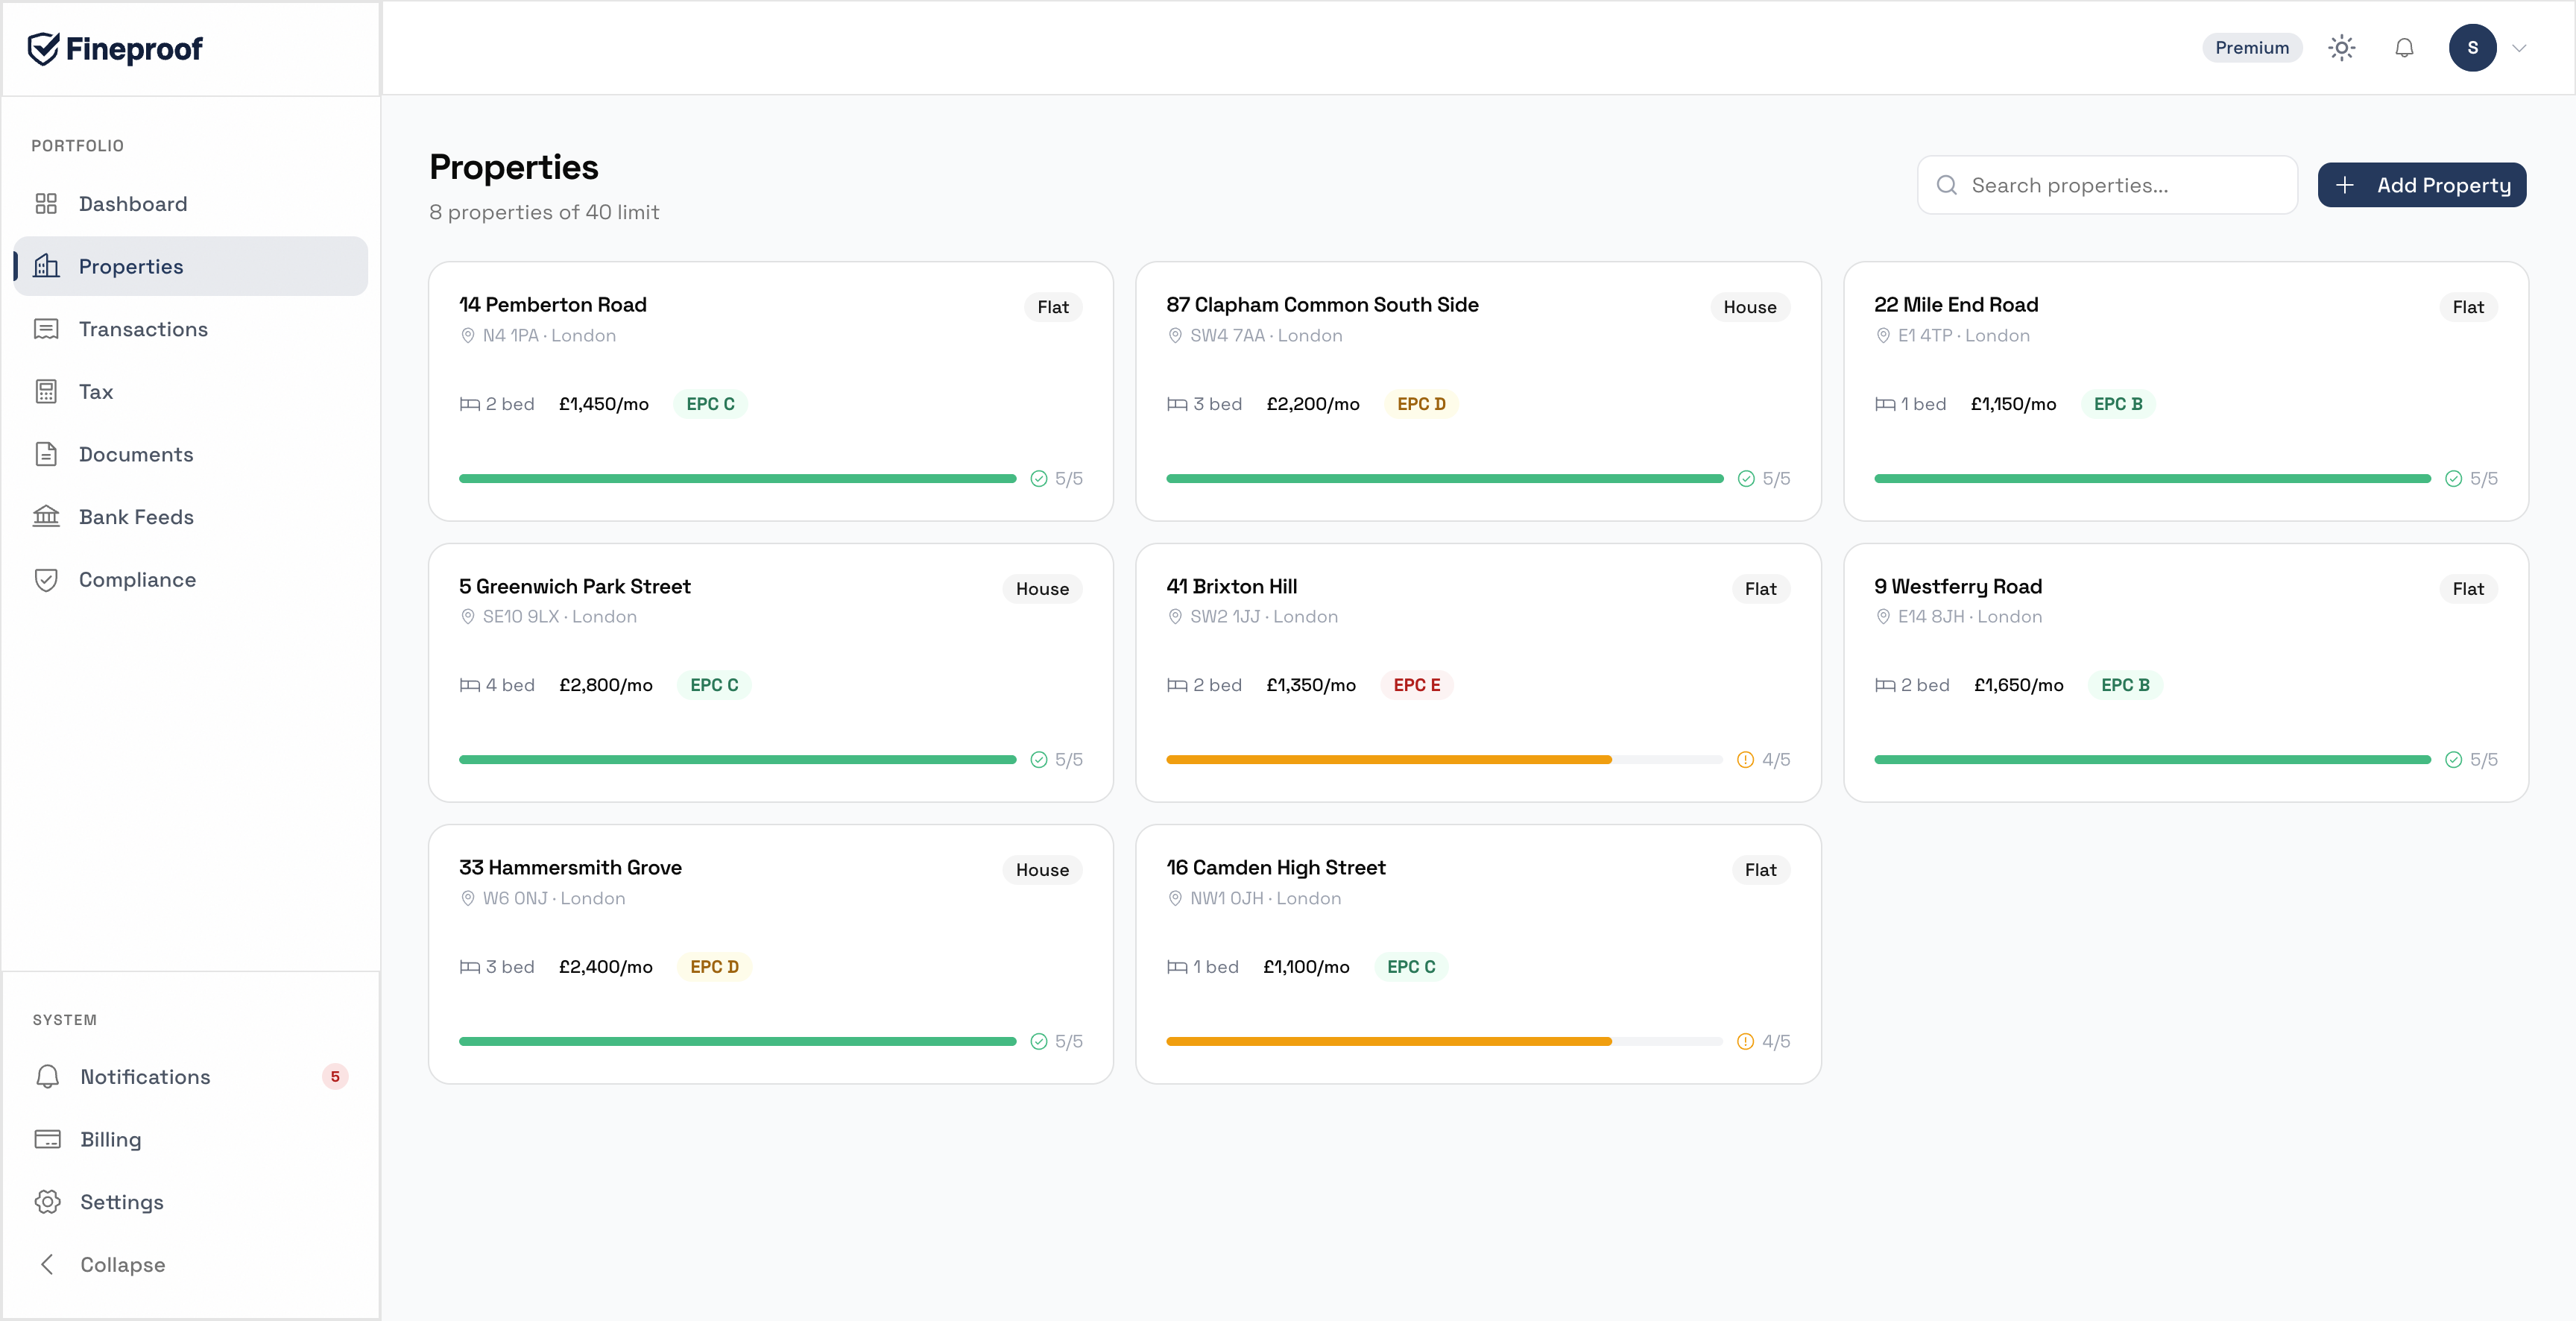Open Billing page
Screen dimensions: 2576x1321
pyautogui.click(x=110, y=1139)
